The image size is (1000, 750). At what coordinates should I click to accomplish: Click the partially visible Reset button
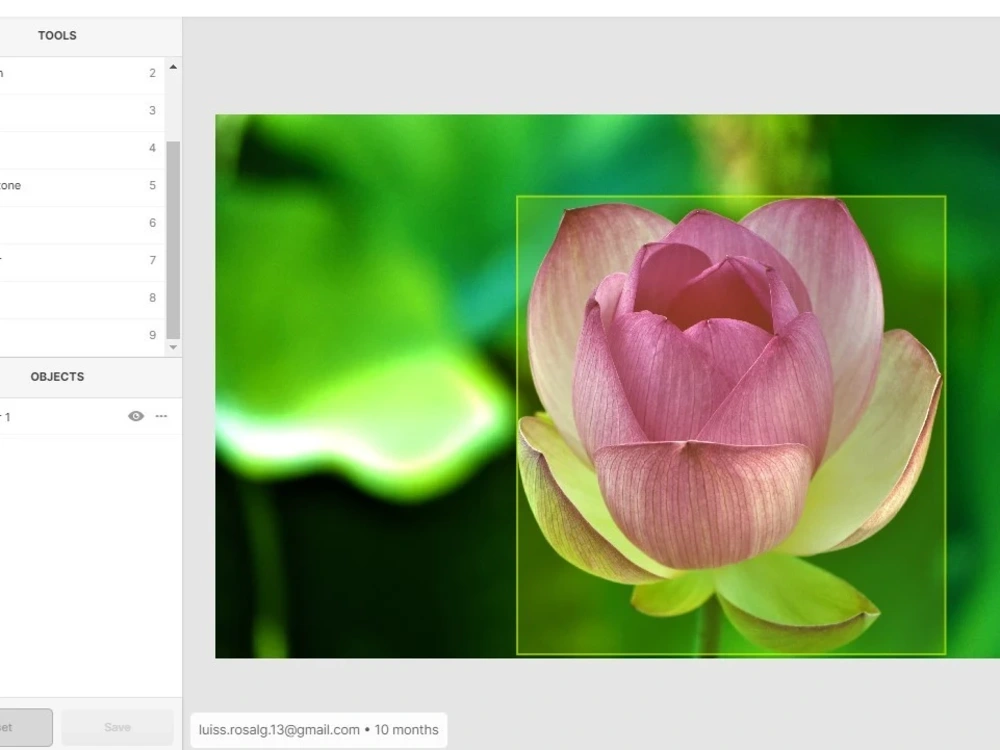(x=26, y=728)
